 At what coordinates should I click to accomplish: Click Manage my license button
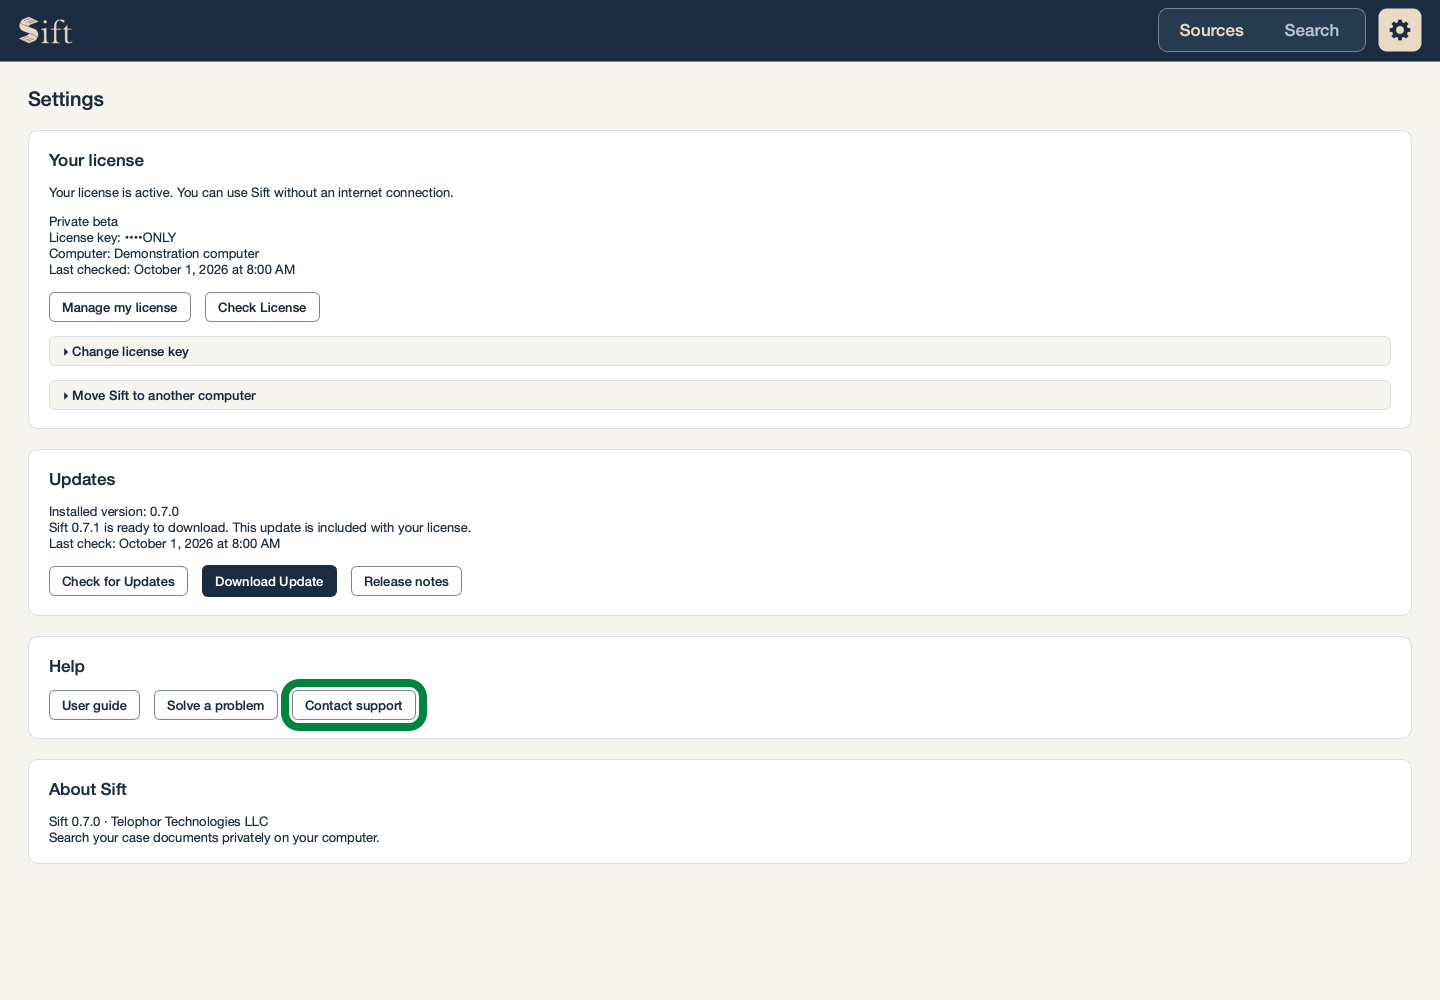coord(120,307)
